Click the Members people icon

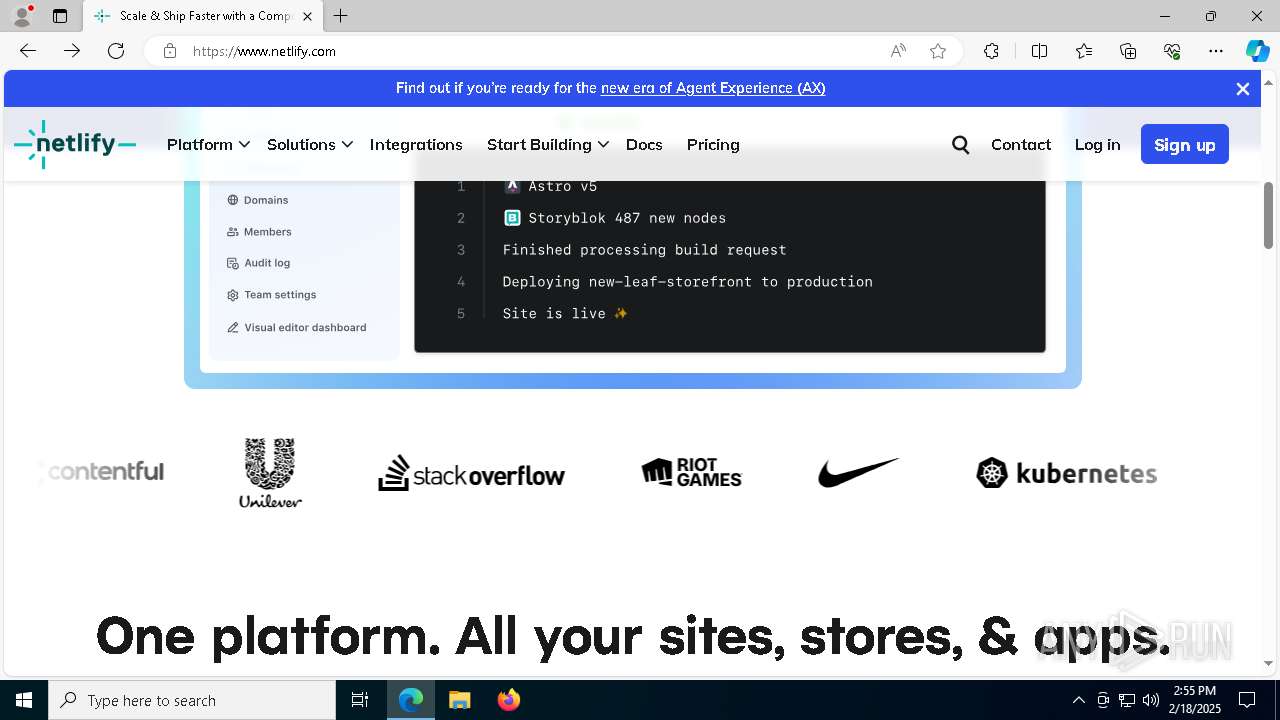pyautogui.click(x=233, y=232)
